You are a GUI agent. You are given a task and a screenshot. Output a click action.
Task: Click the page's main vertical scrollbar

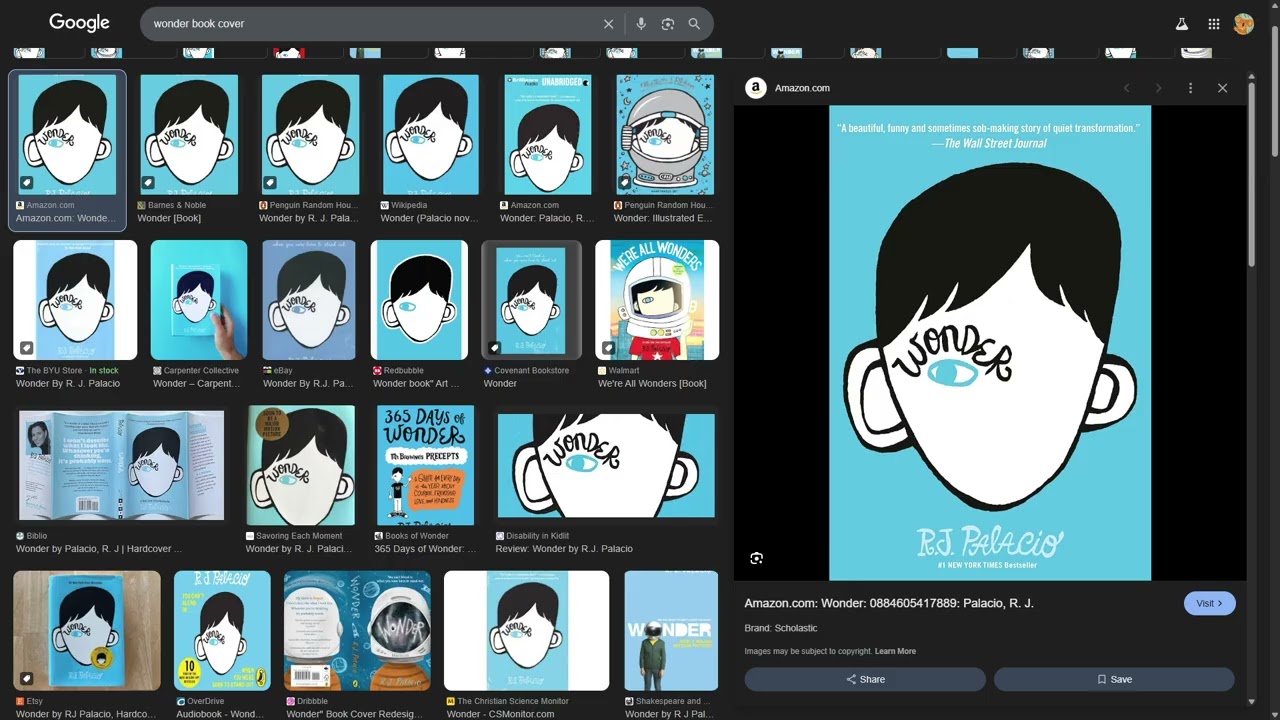click(1274, 90)
